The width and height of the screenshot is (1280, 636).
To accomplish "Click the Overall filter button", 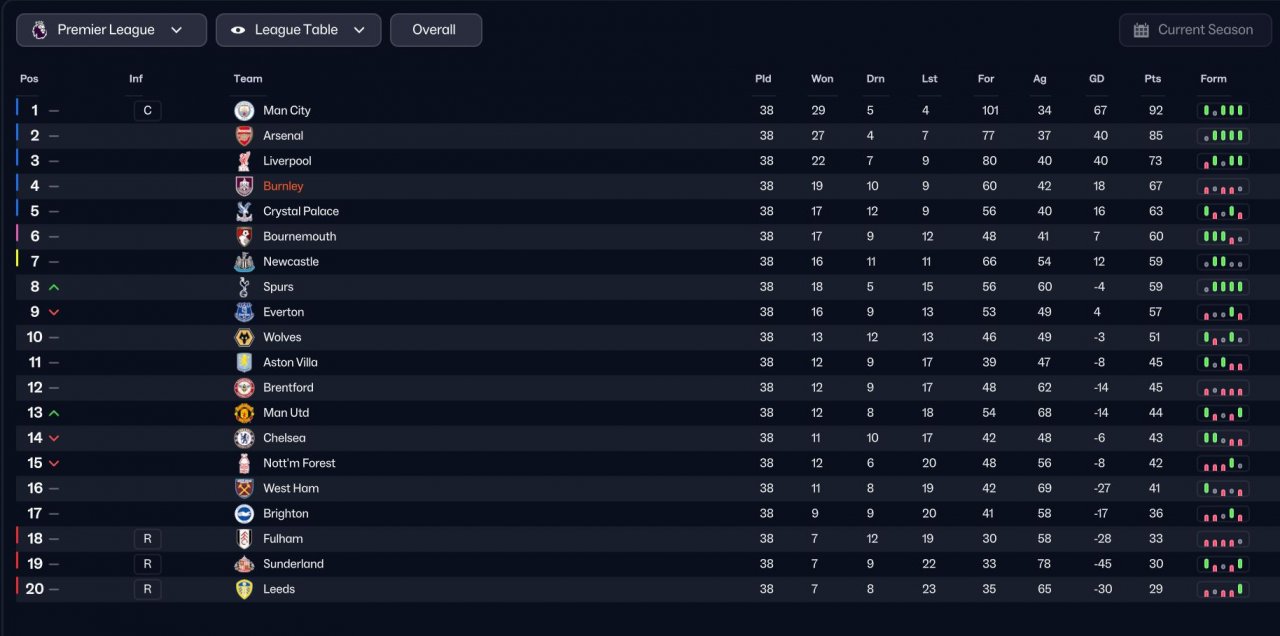I will pyautogui.click(x=435, y=30).
